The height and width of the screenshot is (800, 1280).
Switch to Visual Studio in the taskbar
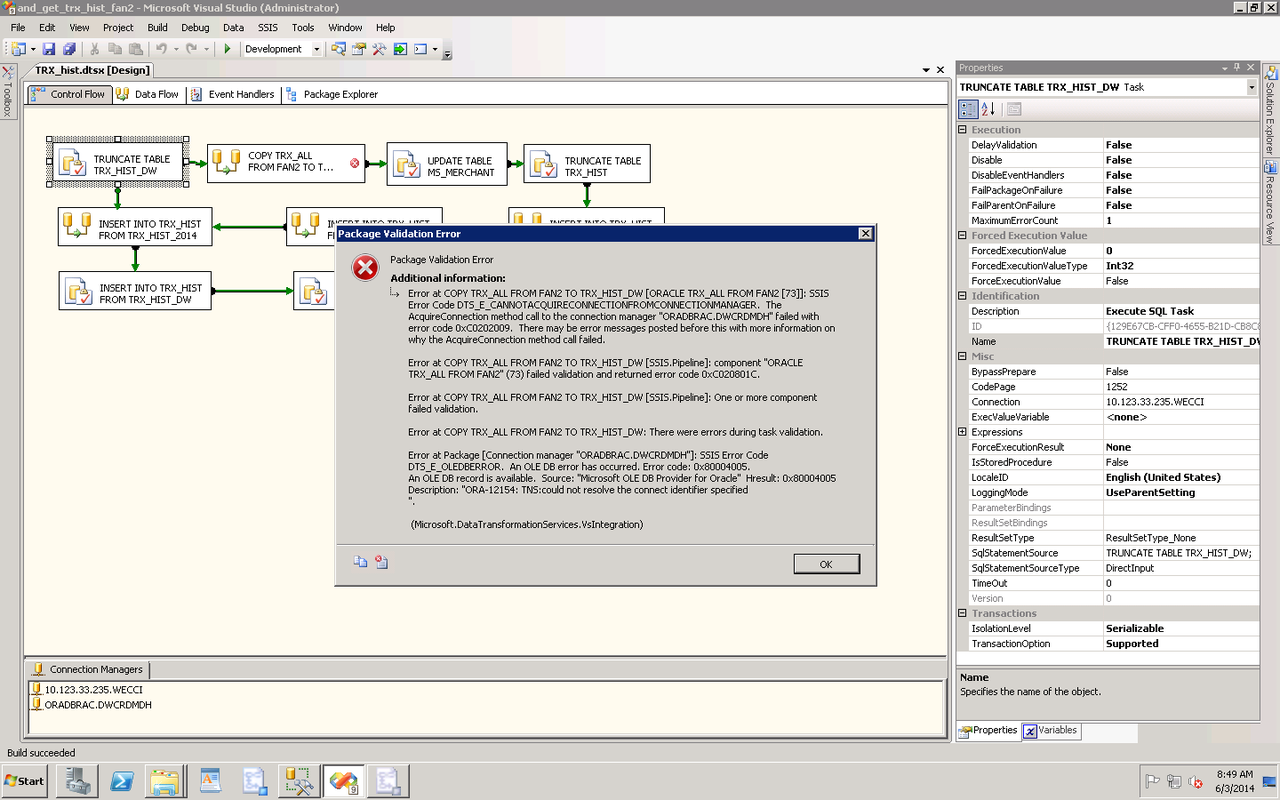pos(343,780)
